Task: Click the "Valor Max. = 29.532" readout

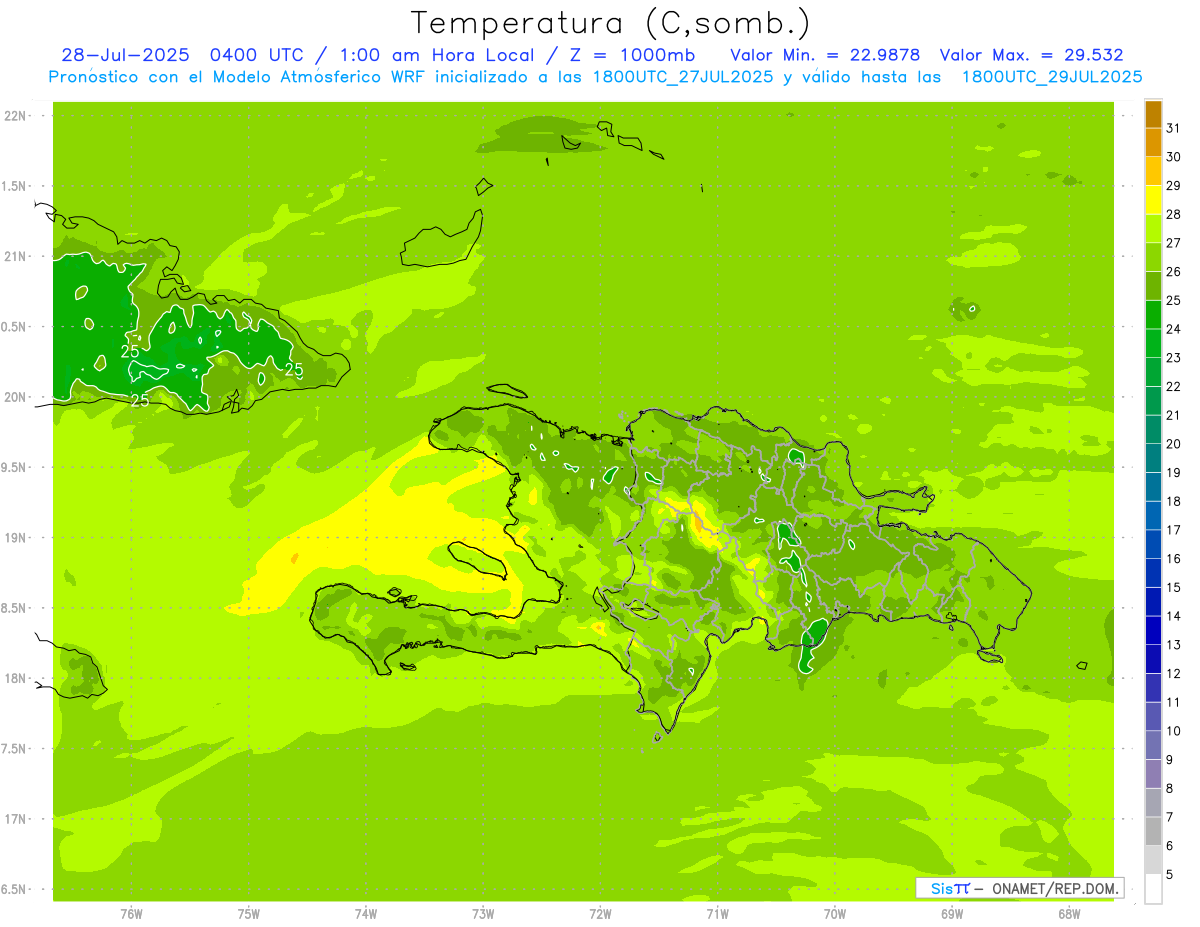Action: coord(1031,55)
